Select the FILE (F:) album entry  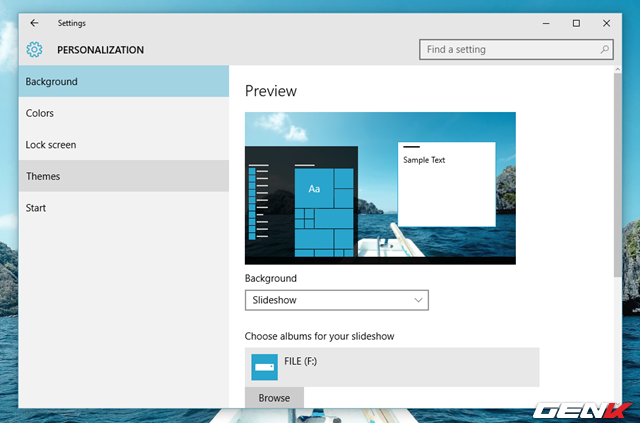[392, 367]
